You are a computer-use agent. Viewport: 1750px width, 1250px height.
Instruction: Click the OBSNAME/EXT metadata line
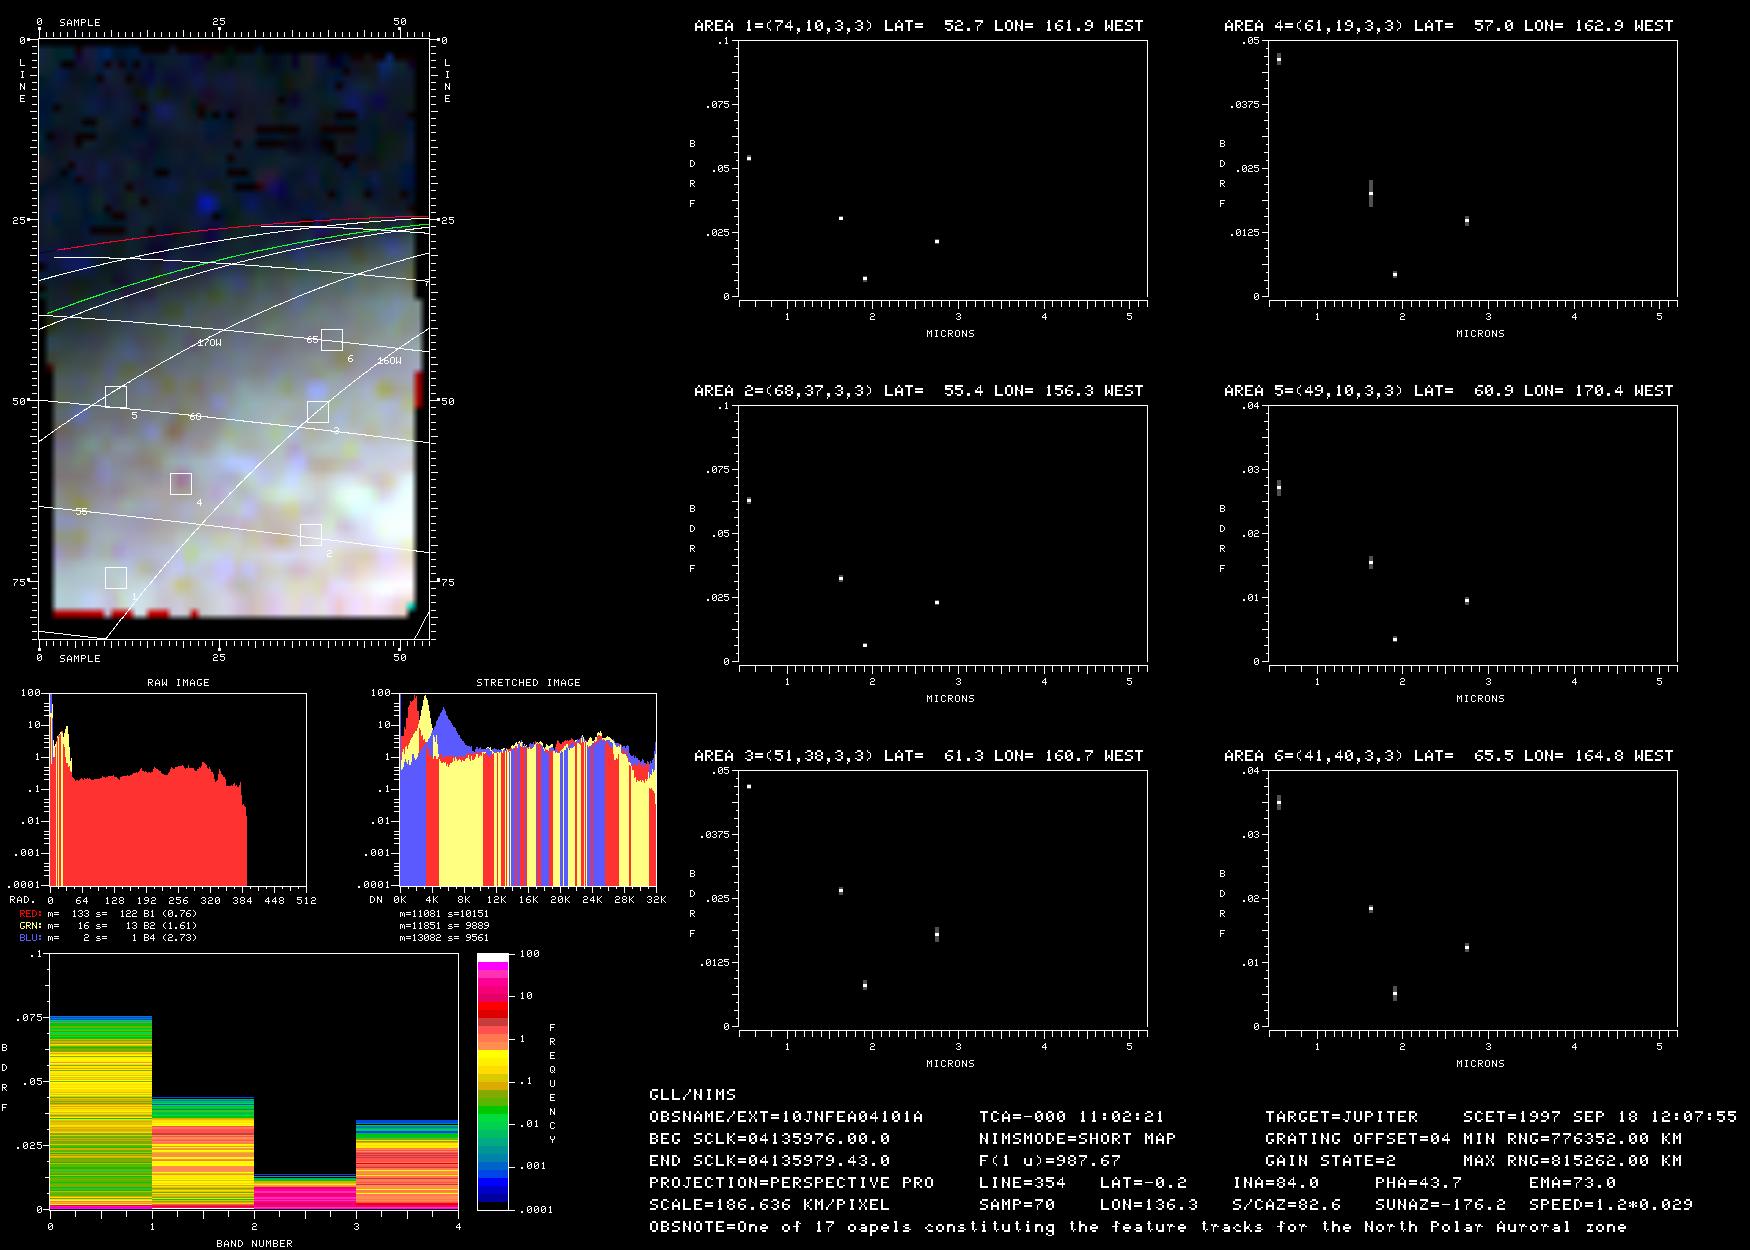coord(786,1117)
